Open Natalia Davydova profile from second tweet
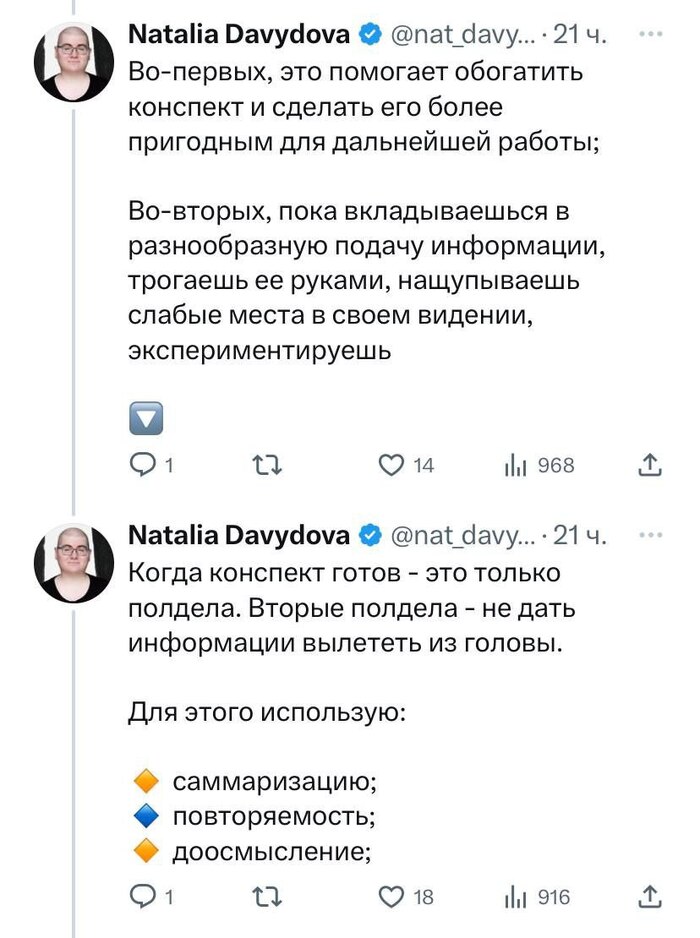Viewport: 700px width, 938px height. tap(239, 535)
